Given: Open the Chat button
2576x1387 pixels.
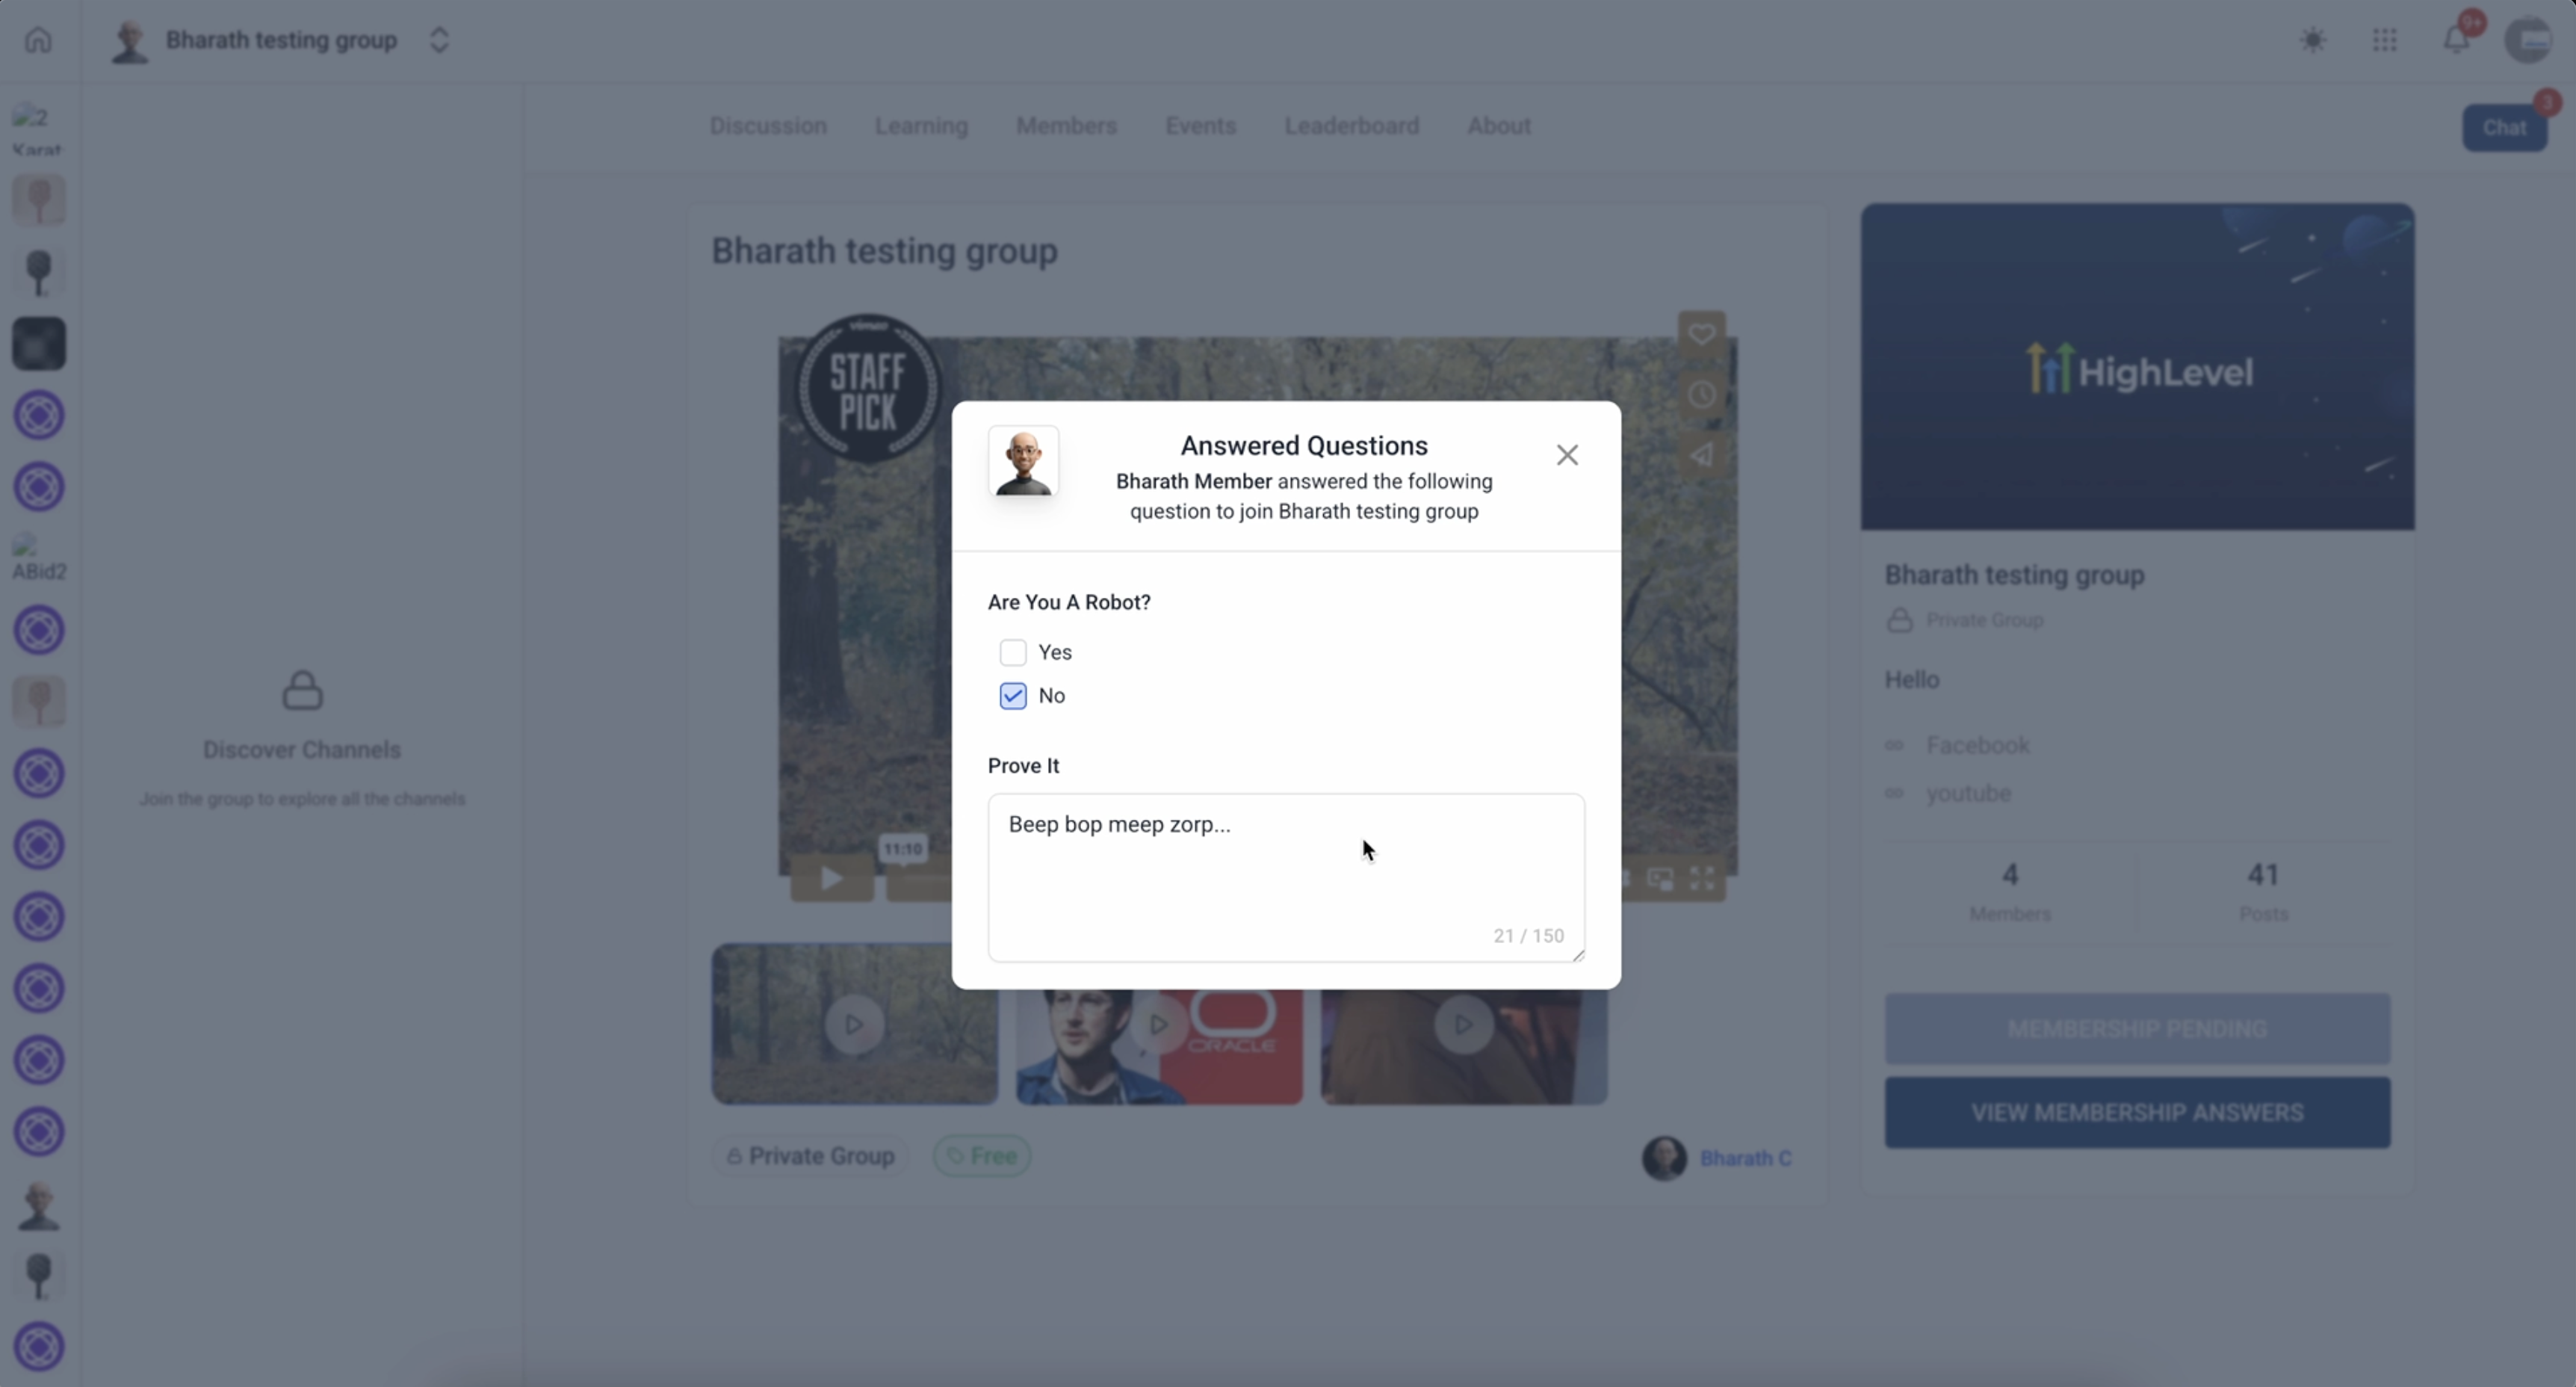Looking at the screenshot, I should click(2505, 128).
